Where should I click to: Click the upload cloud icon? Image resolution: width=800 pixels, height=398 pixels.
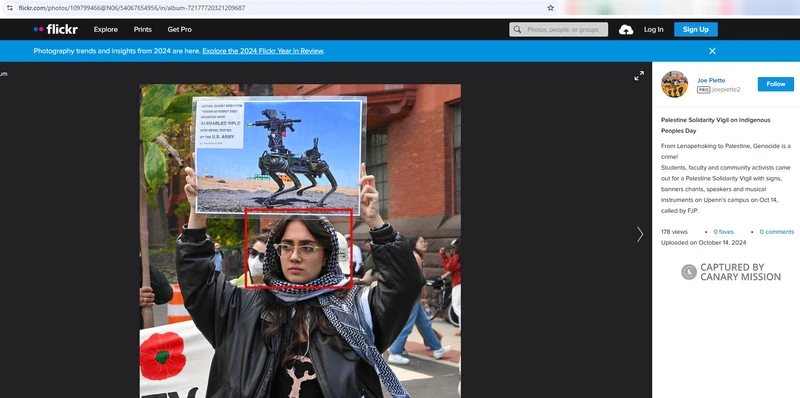626,30
